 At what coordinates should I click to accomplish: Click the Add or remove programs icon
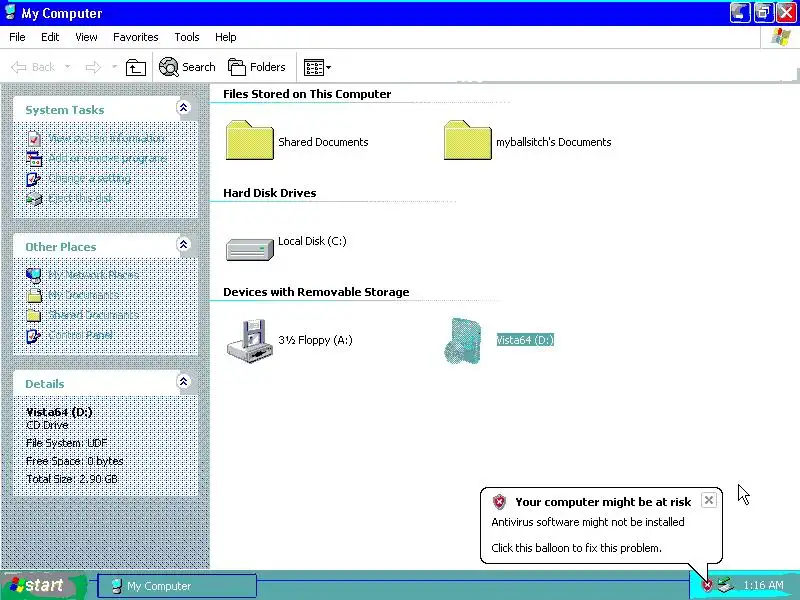coord(34,159)
